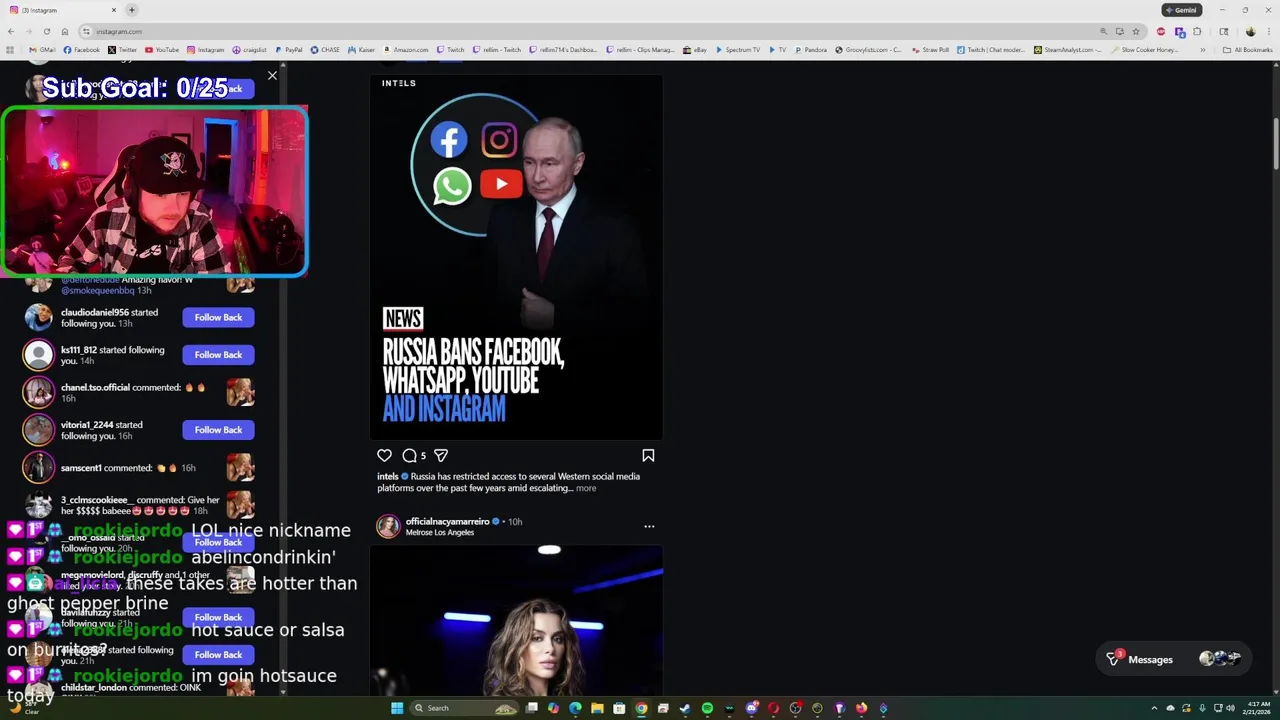Open the SteamAnalyst.com bookmark
The height and width of the screenshot is (720, 1280).
[x=1068, y=49]
